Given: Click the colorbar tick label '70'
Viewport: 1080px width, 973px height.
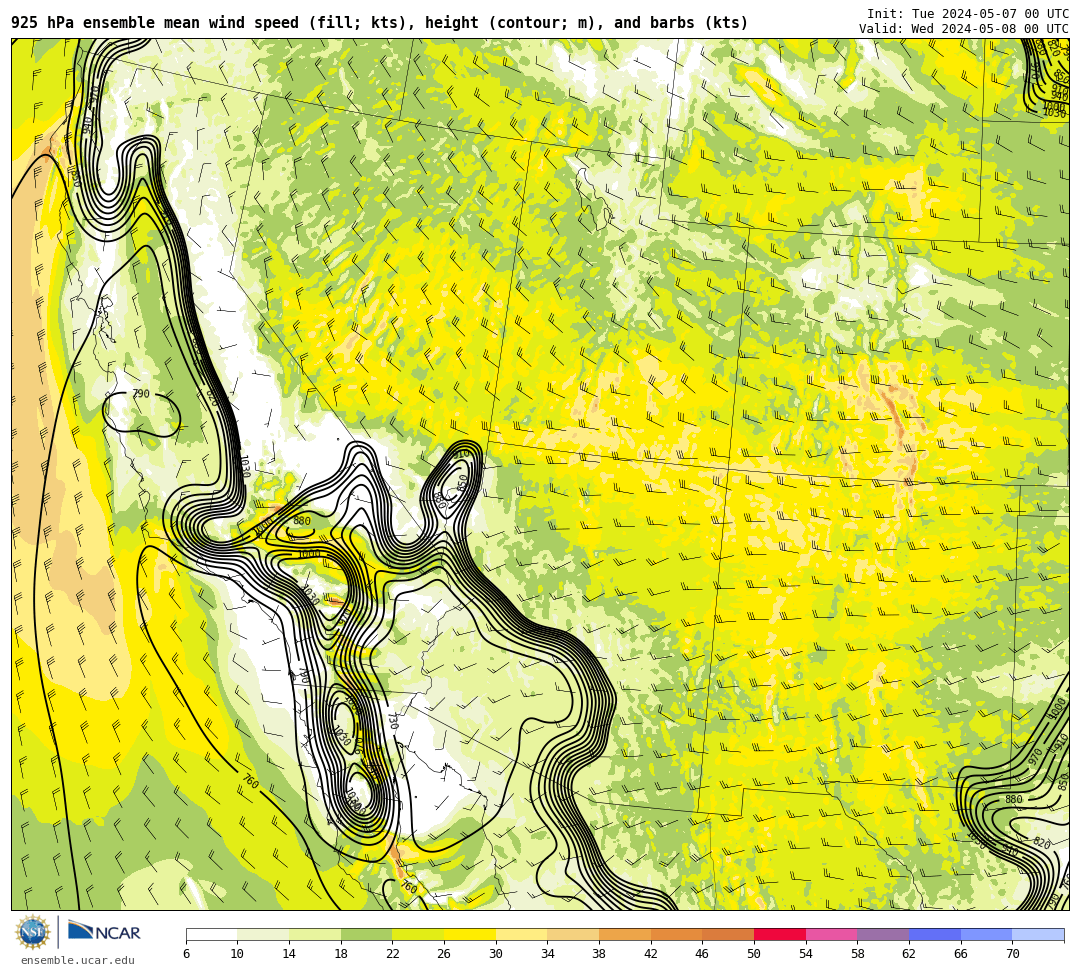Looking at the screenshot, I should (x=1012, y=954).
